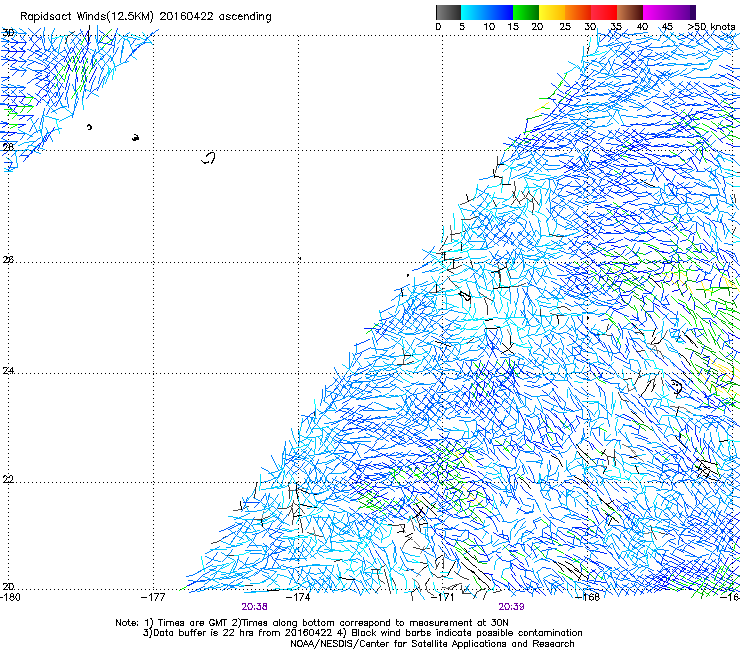Click the dark purple 45-50 knots segment
740x650 pixels.
[x=682, y=12]
